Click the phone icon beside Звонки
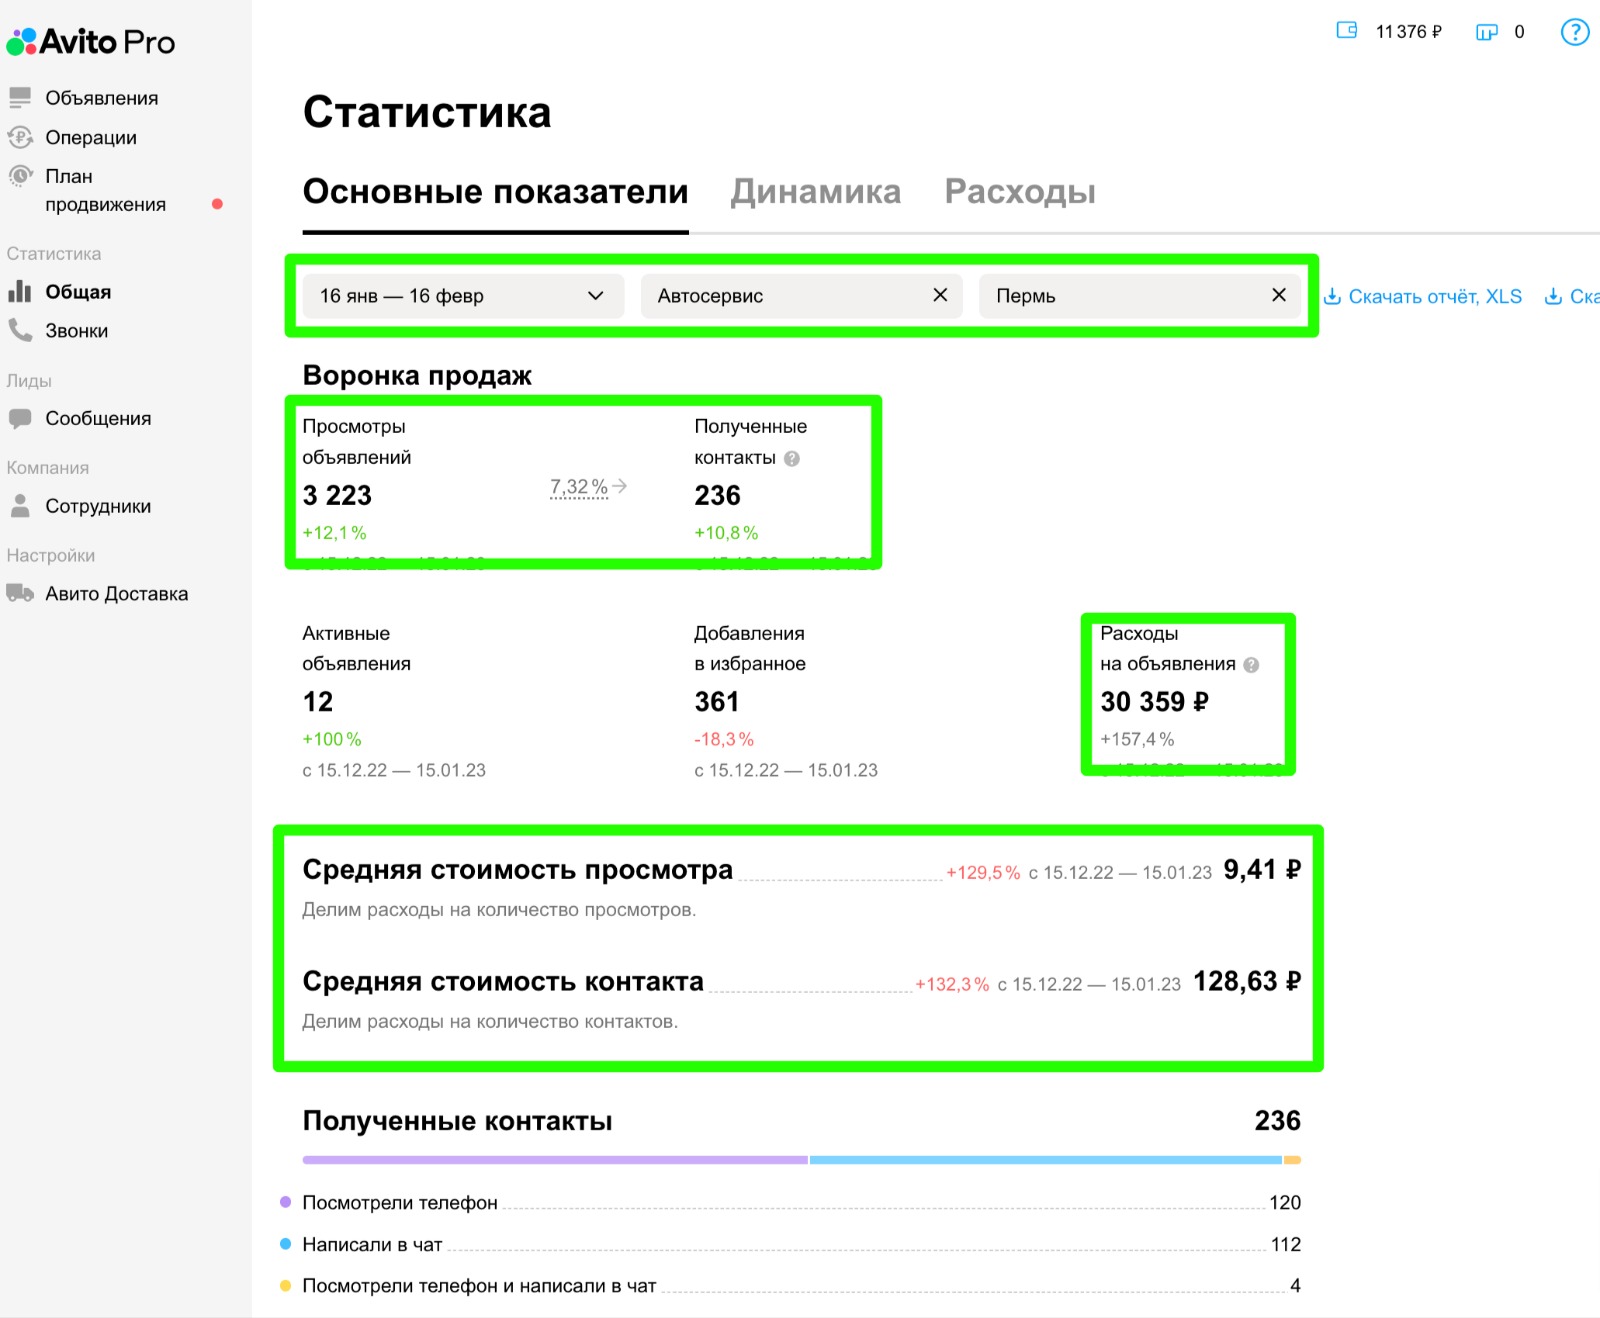Image resolution: width=1600 pixels, height=1318 pixels. coord(20,330)
